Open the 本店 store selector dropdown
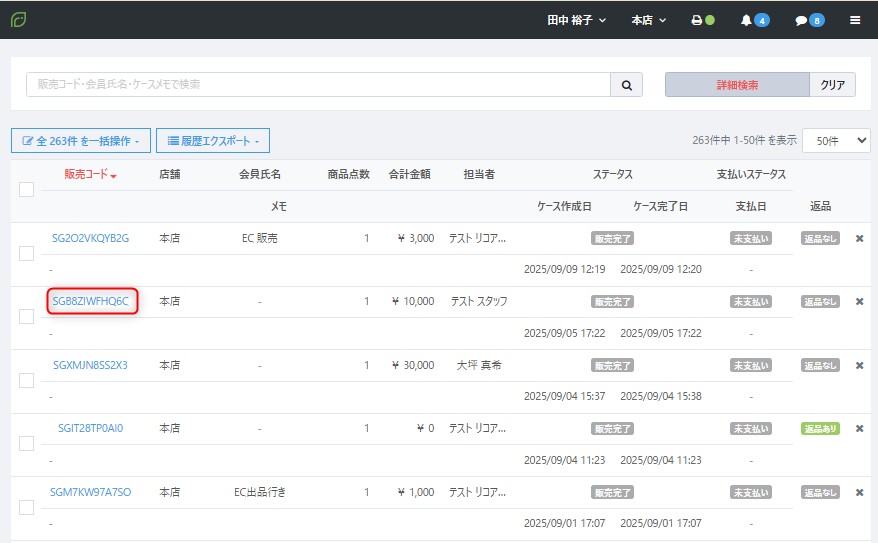Screen dimensions: 878x543 tap(649, 20)
